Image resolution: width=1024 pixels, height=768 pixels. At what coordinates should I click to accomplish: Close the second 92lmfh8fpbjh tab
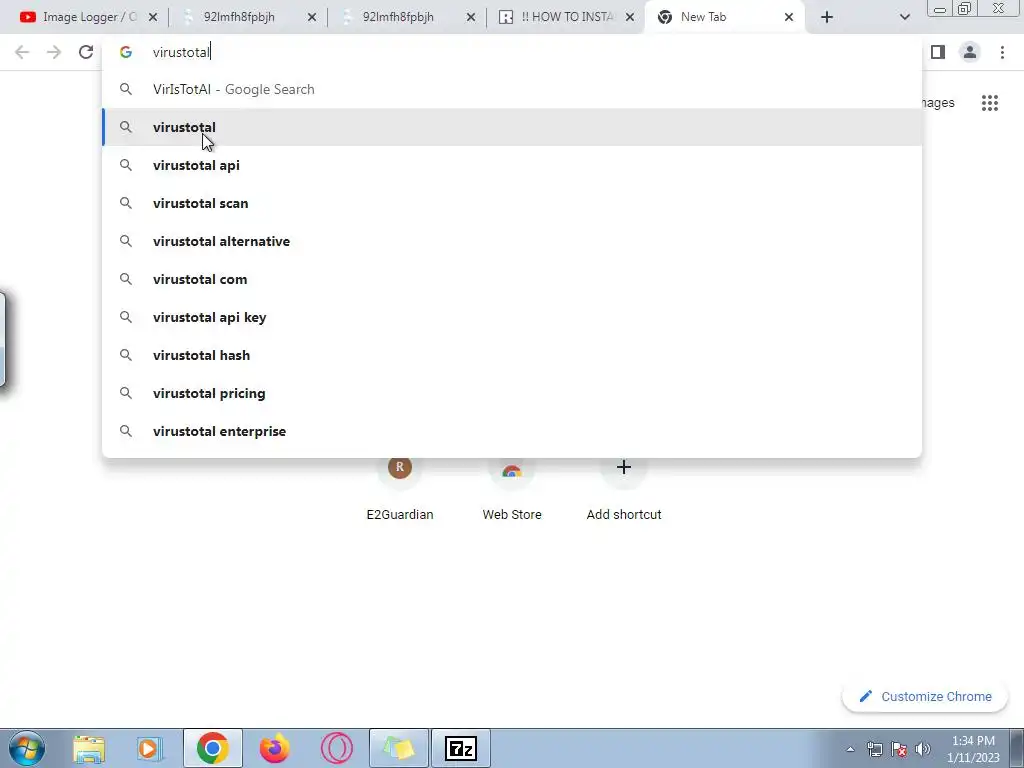pos(471,18)
